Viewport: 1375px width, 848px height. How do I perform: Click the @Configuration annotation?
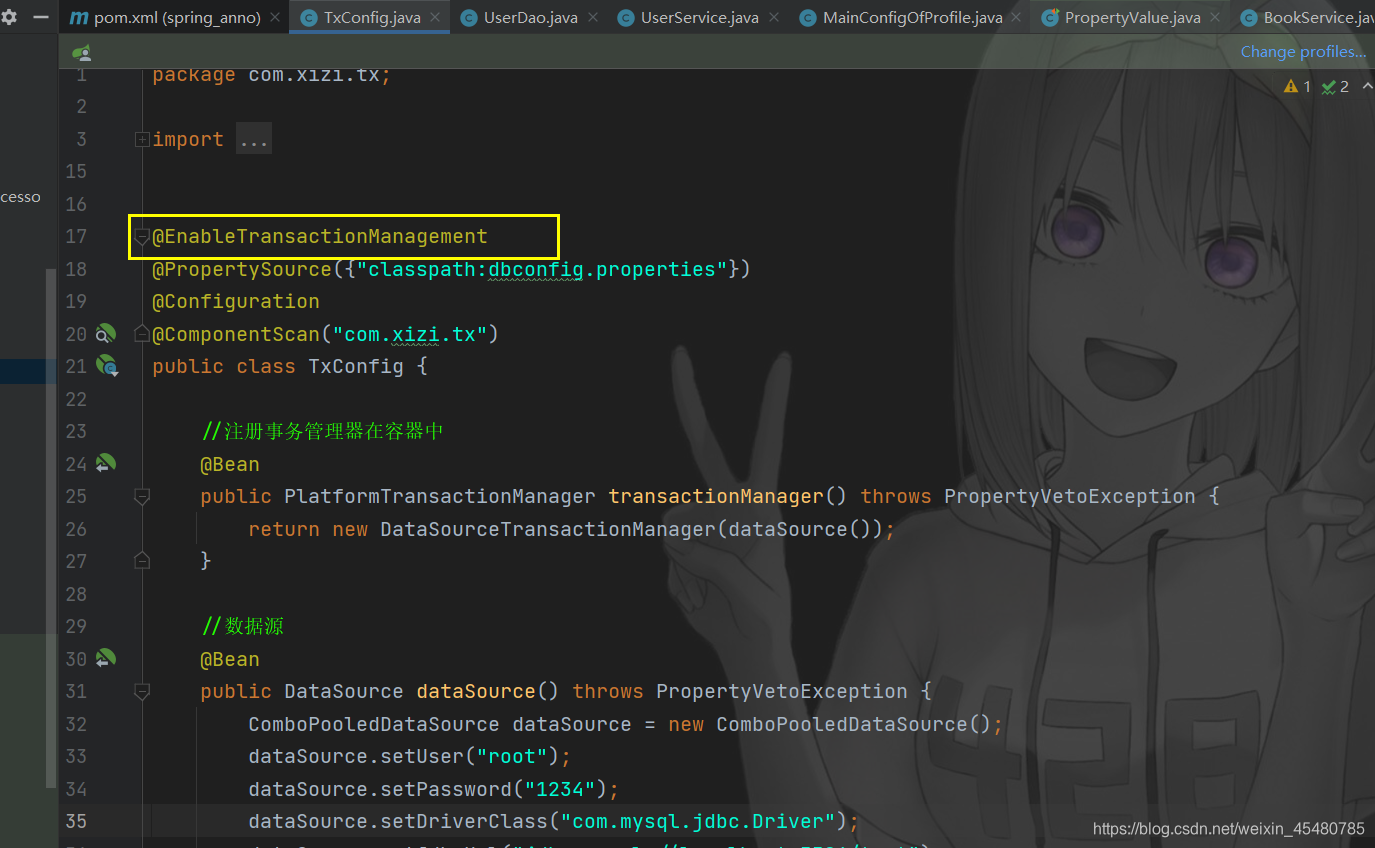pos(236,301)
